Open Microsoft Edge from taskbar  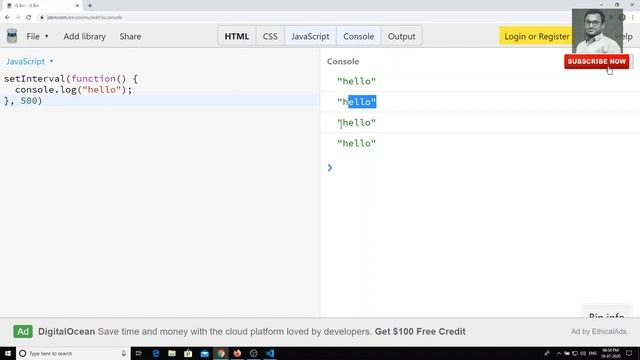tap(156, 353)
